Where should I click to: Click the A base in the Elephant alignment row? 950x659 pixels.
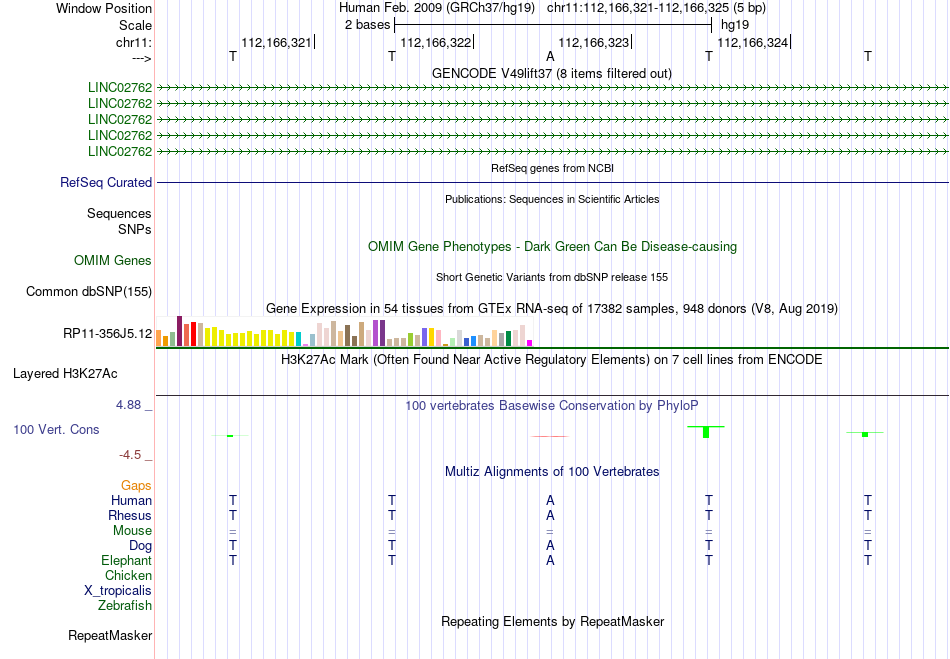tap(550, 560)
